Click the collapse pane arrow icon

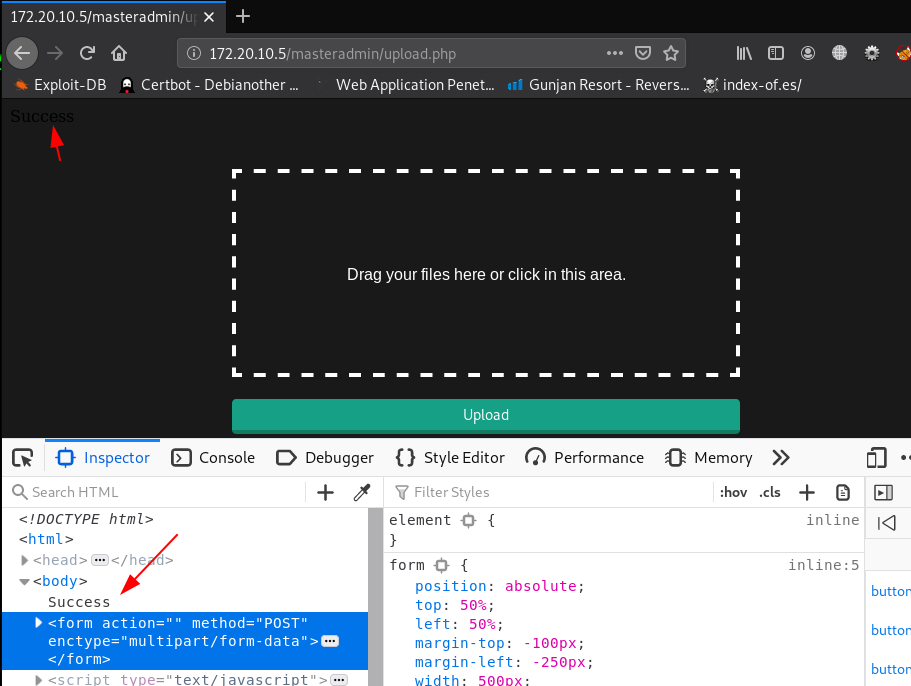pyautogui.click(x=887, y=523)
